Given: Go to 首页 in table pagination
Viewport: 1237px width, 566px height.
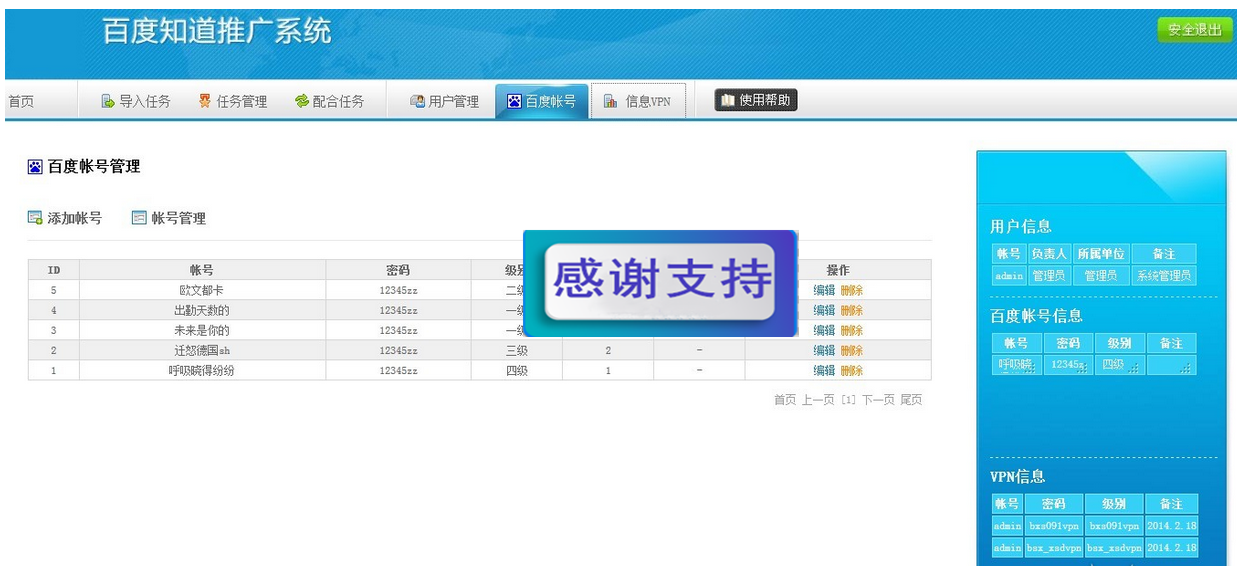Looking at the screenshot, I should coord(785,400).
